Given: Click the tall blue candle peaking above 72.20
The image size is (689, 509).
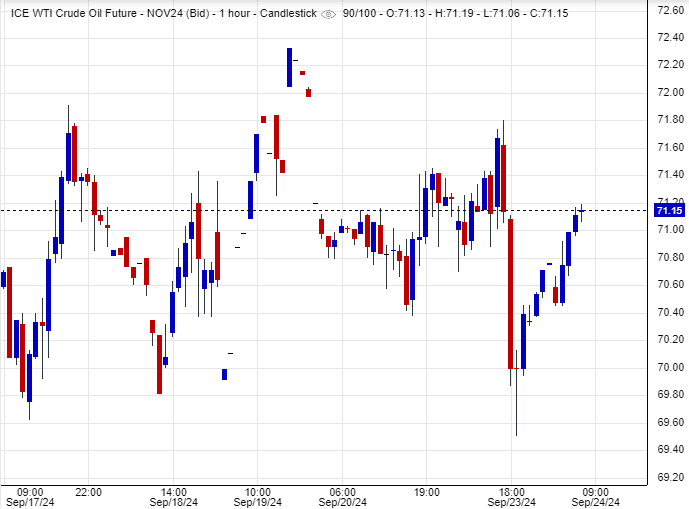Looking at the screenshot, I should pyautogui.click(x=289, y=67).
